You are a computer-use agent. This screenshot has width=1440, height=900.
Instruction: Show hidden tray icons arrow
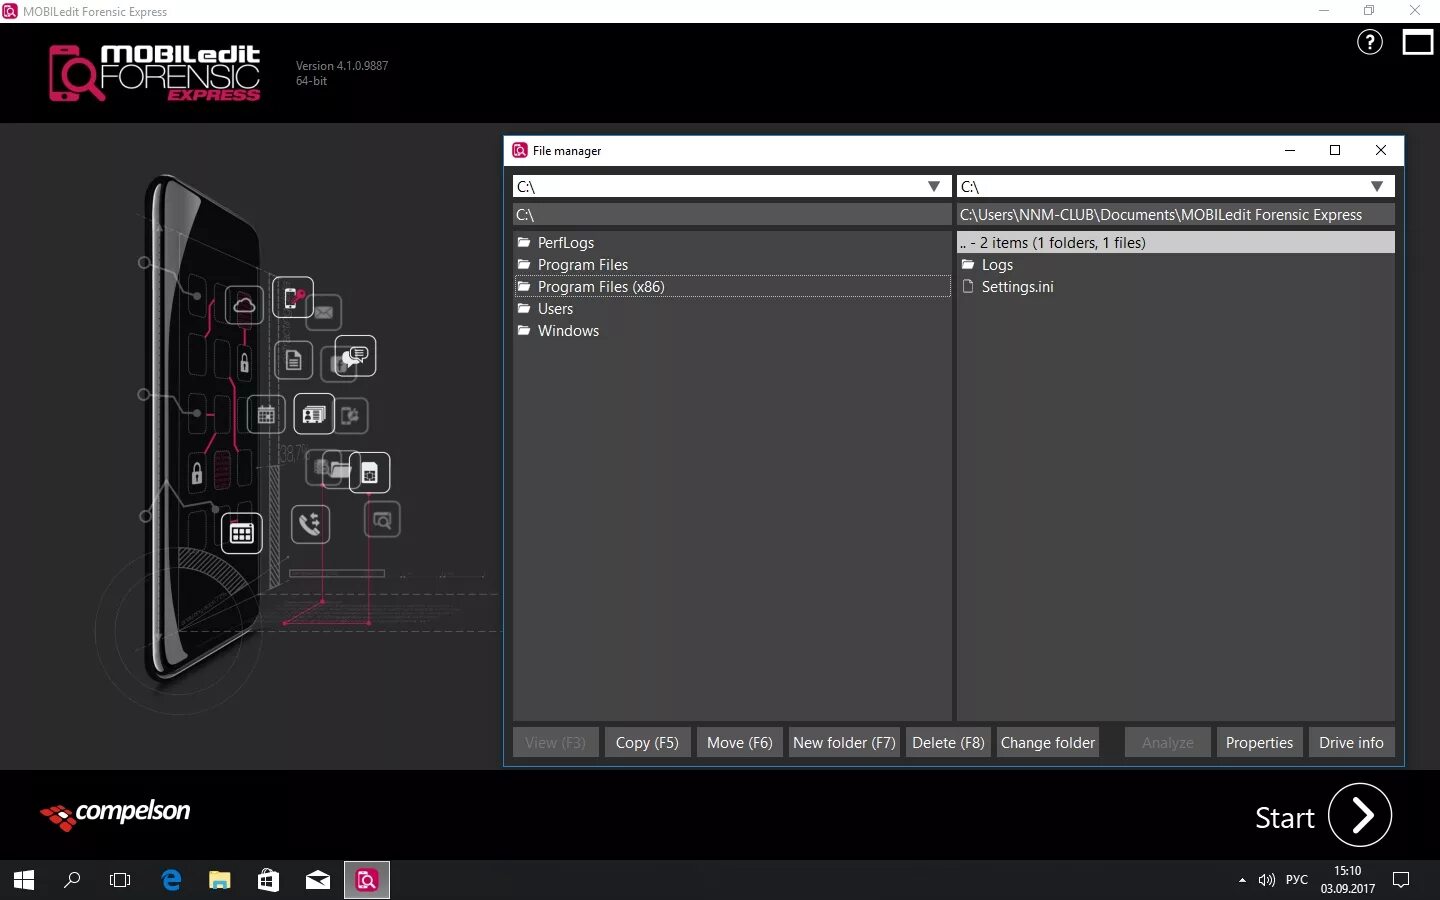pyautogui.click(x=1242, y=880)
